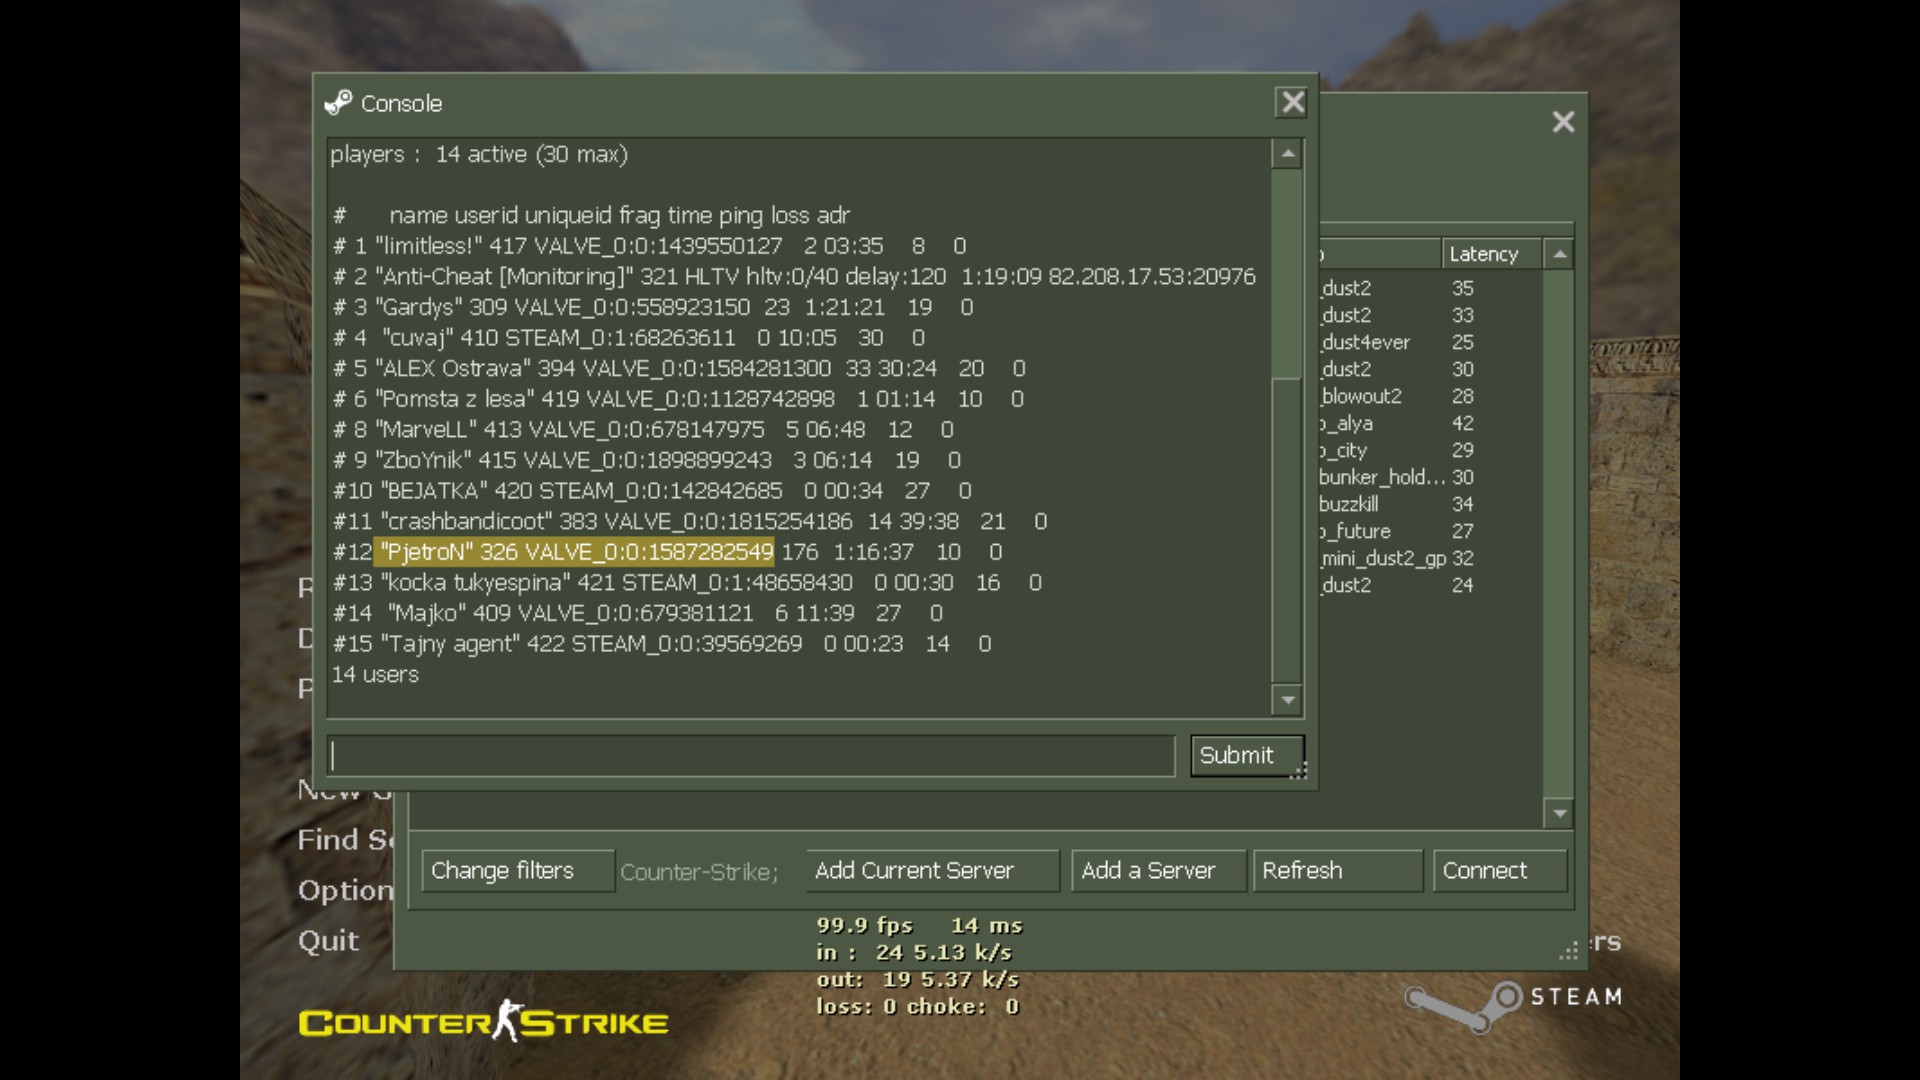Sort servers by Latency column header

click(1490, 254)
